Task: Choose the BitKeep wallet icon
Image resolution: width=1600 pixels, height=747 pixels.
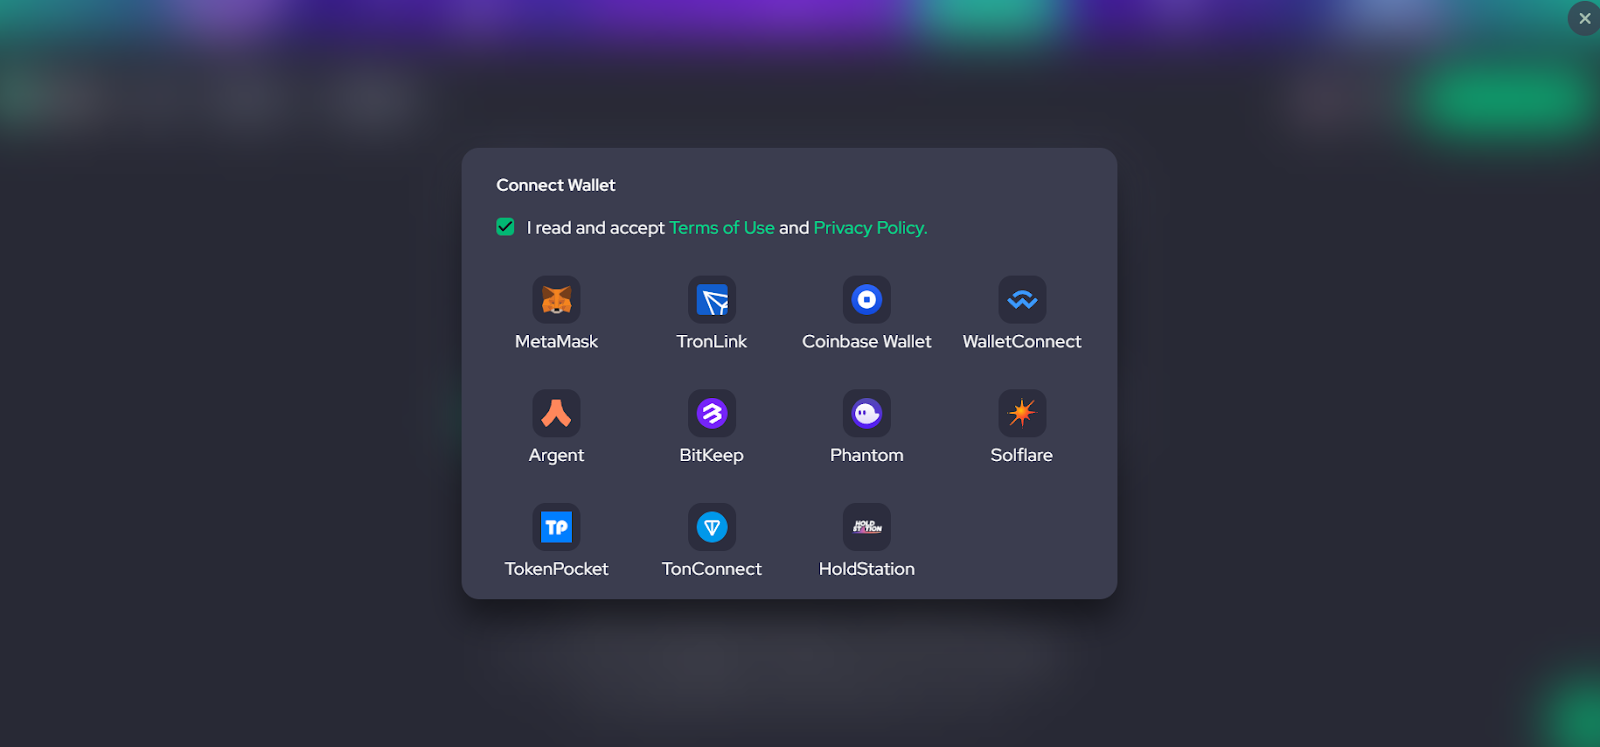Action: 712,413
